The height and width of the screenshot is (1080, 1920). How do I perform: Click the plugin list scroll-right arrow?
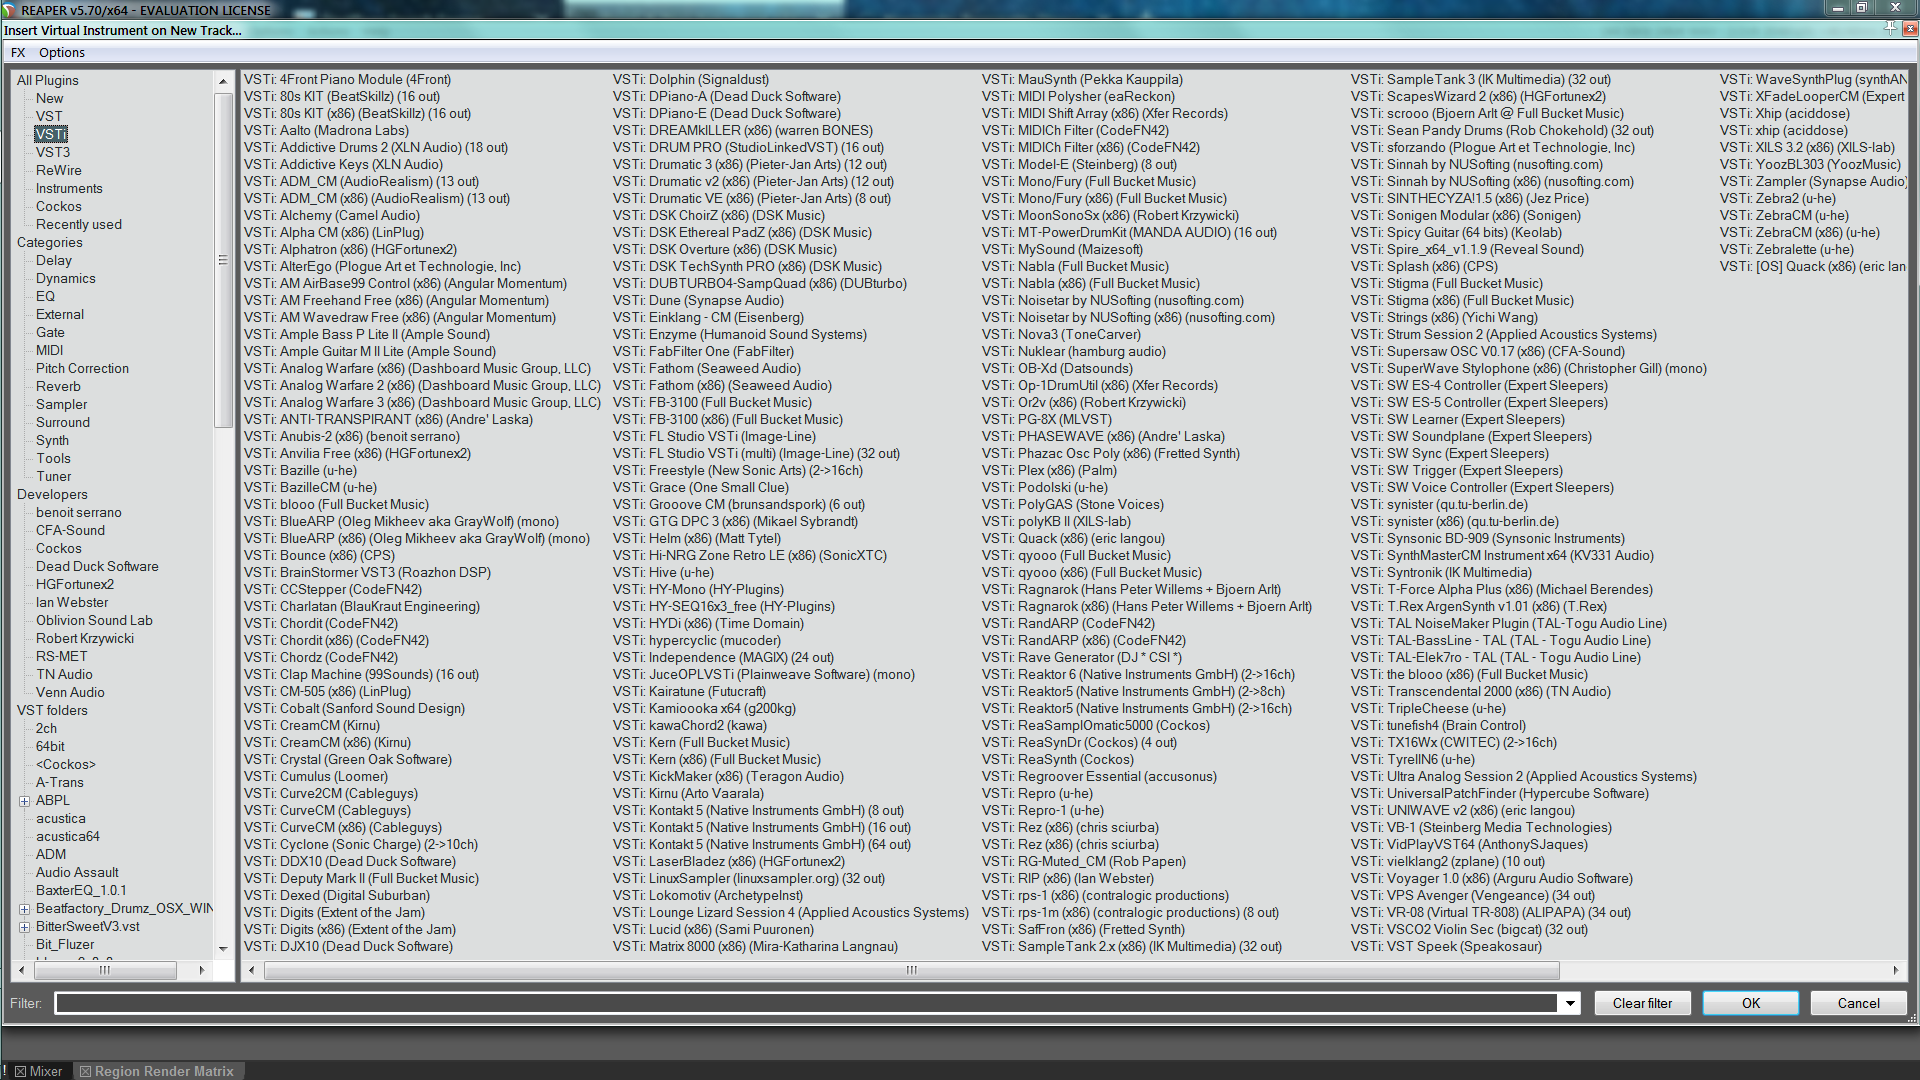[1896, 970]
